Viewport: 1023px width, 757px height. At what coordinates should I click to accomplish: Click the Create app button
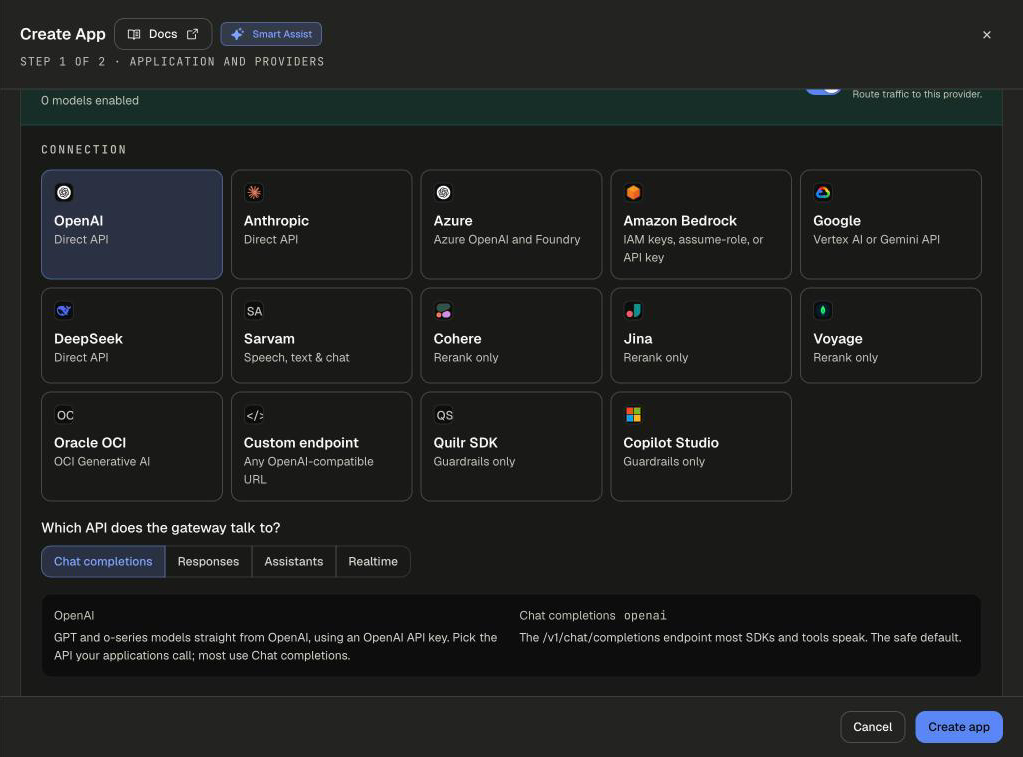(958, 726)
